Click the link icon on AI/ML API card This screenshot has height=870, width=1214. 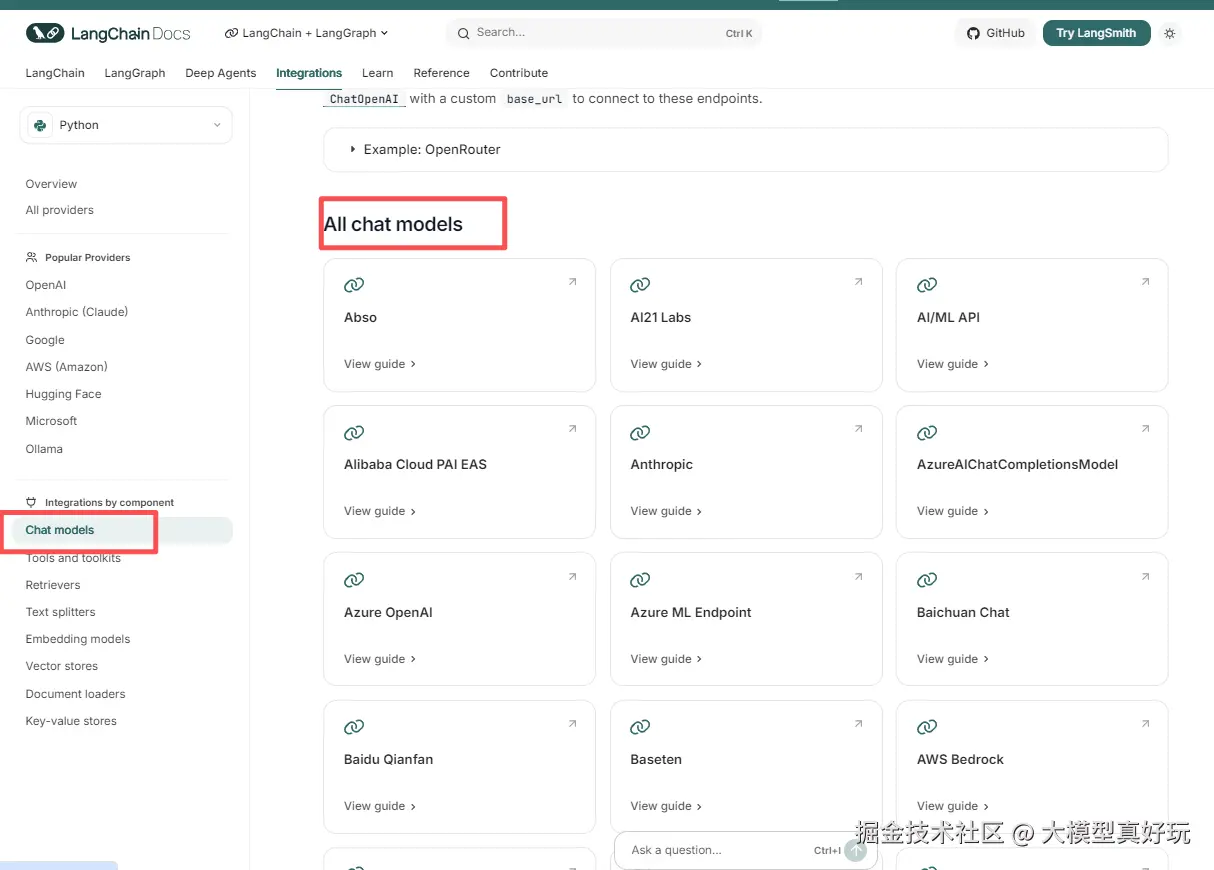point(927,286)
